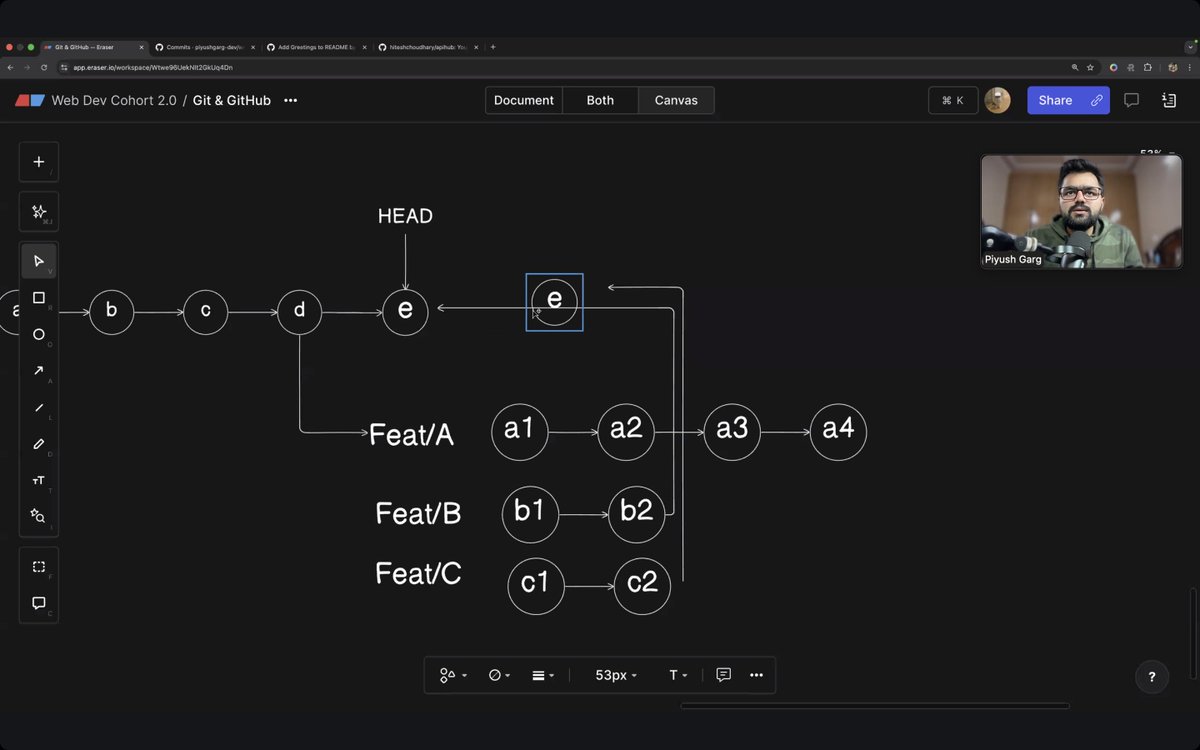Select the a3 commit node
Image resolution: width=1200 pixels, height=750 pixels.
(732, 432)
